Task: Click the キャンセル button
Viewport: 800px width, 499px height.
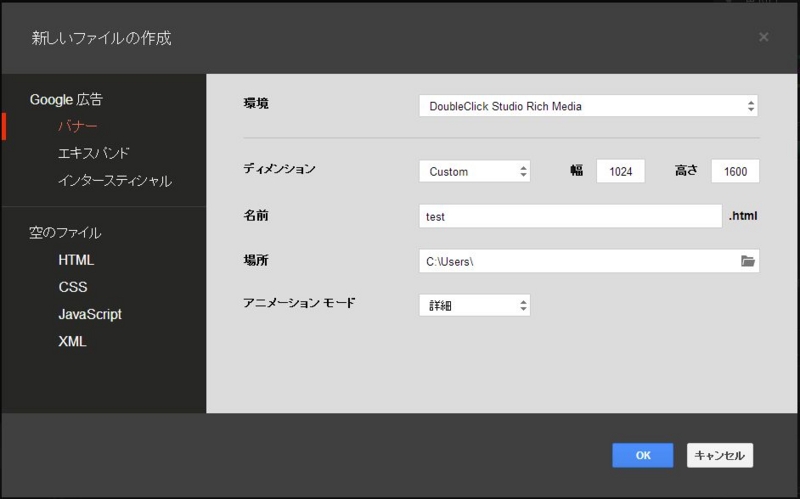Action: point(719,455)
